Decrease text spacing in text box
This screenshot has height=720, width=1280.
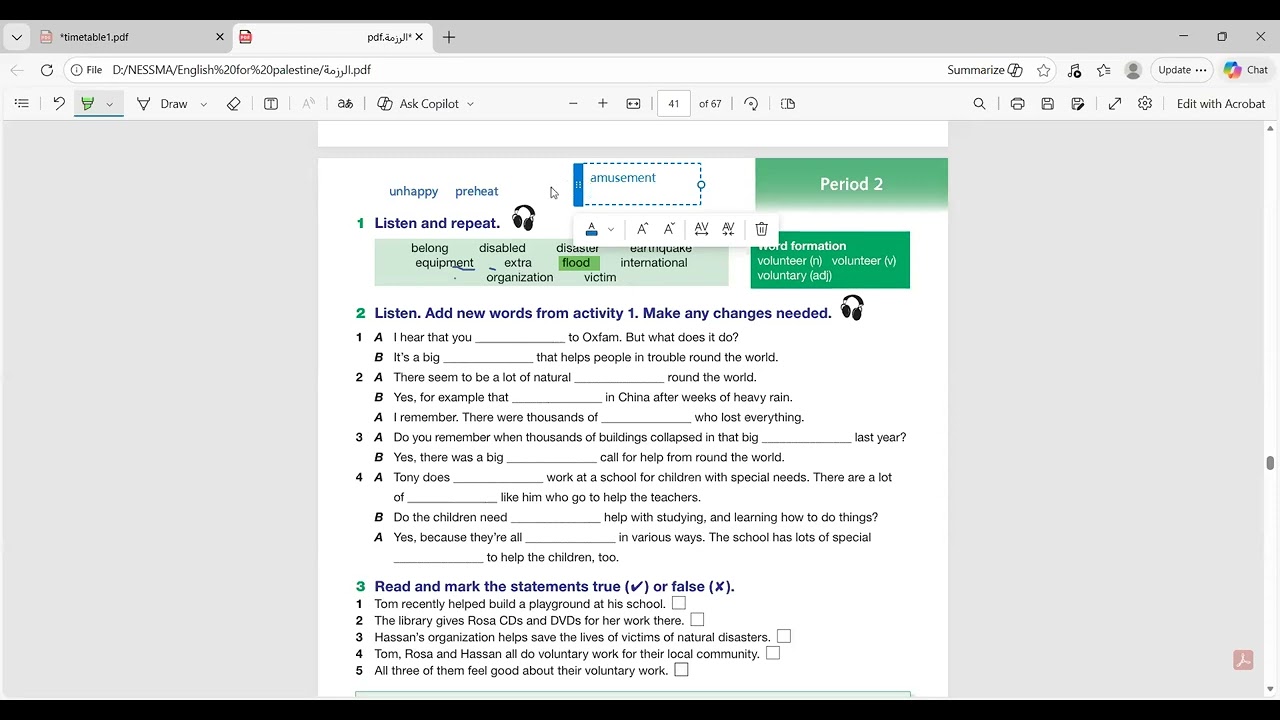[728, 229]
